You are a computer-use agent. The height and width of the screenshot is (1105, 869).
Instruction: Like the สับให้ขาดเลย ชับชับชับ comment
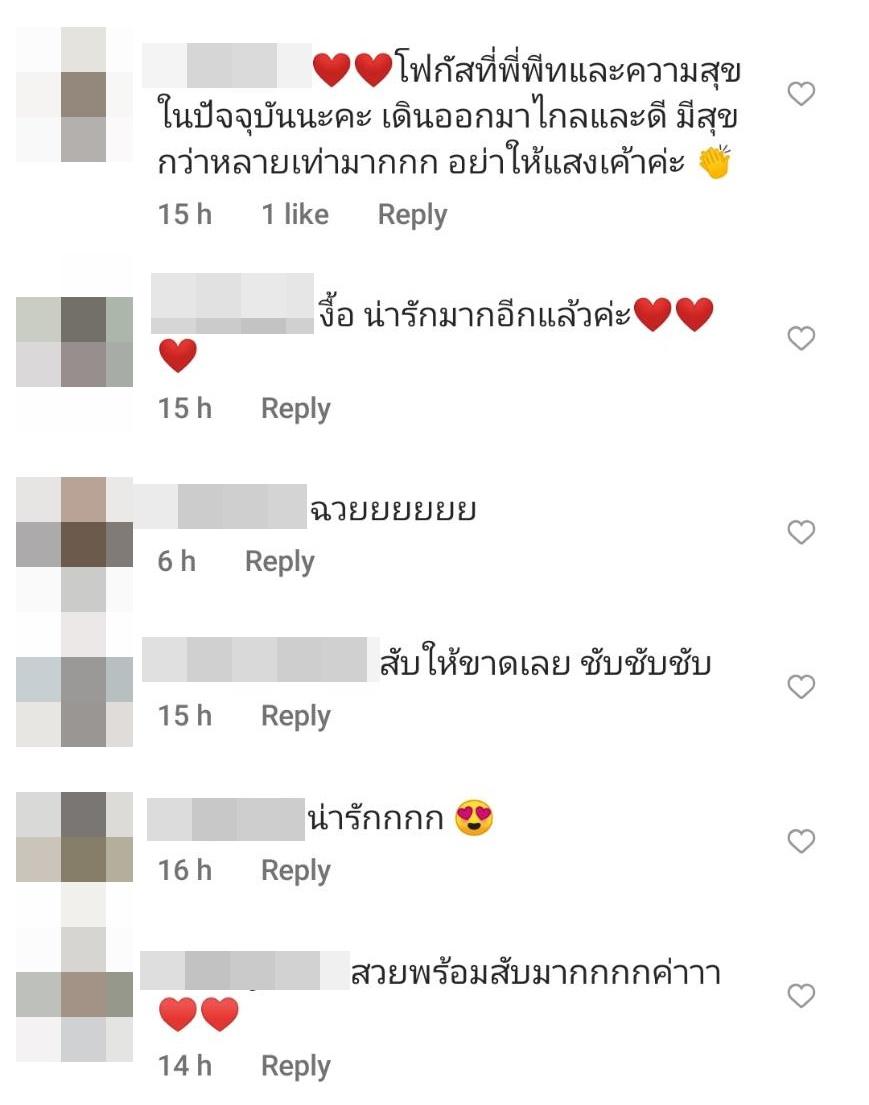[x=801, y=687]
